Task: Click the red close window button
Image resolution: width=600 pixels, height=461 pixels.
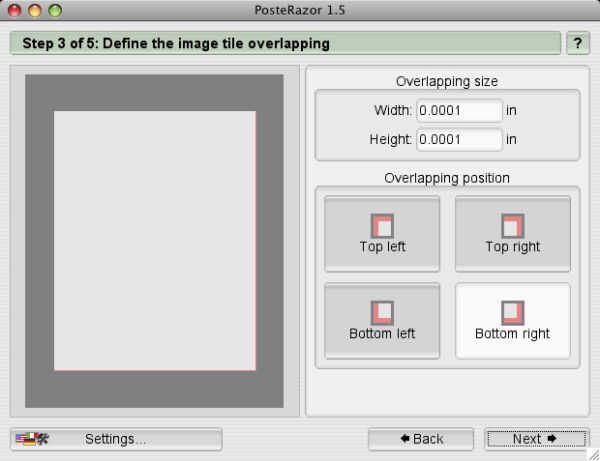Action: (x=15, y=10)
